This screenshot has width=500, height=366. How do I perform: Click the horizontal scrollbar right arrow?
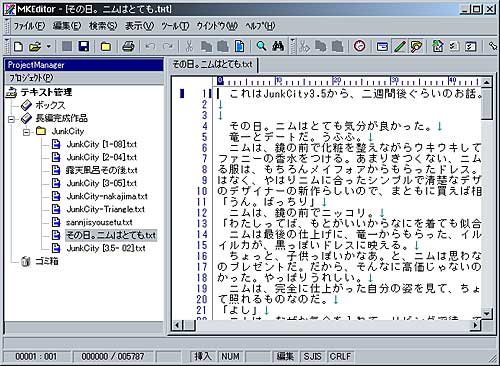(x=476, y=325)
